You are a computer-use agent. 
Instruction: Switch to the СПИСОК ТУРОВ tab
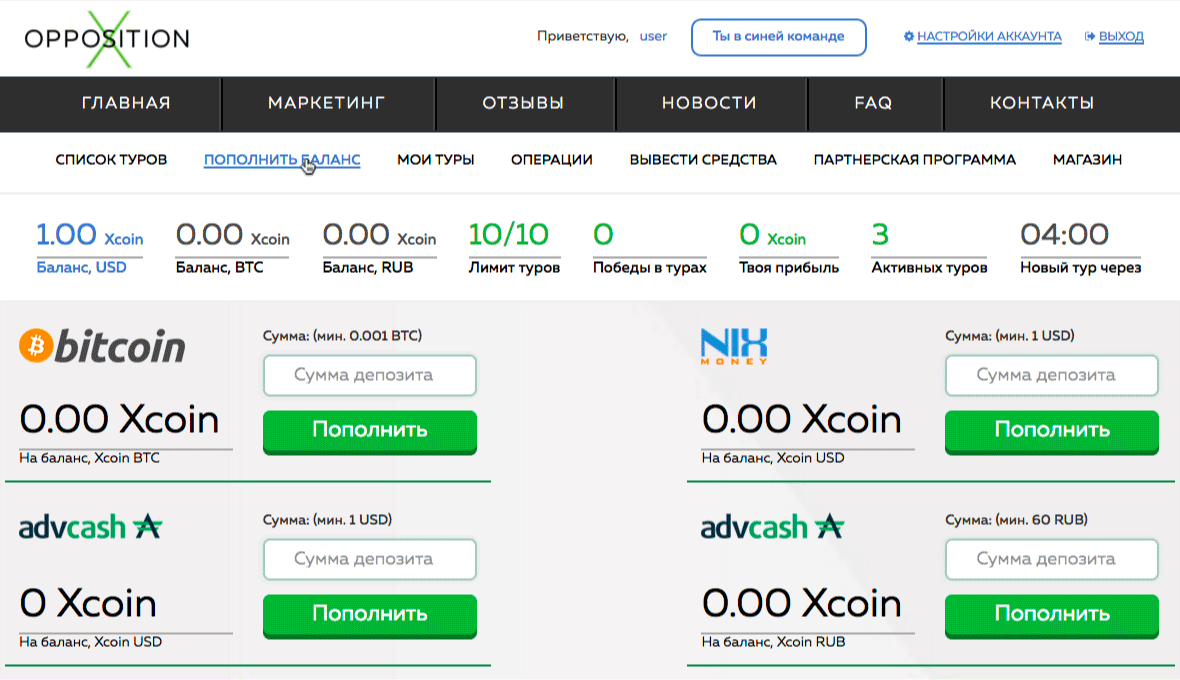pyautogui.click(x=111, y=160)
